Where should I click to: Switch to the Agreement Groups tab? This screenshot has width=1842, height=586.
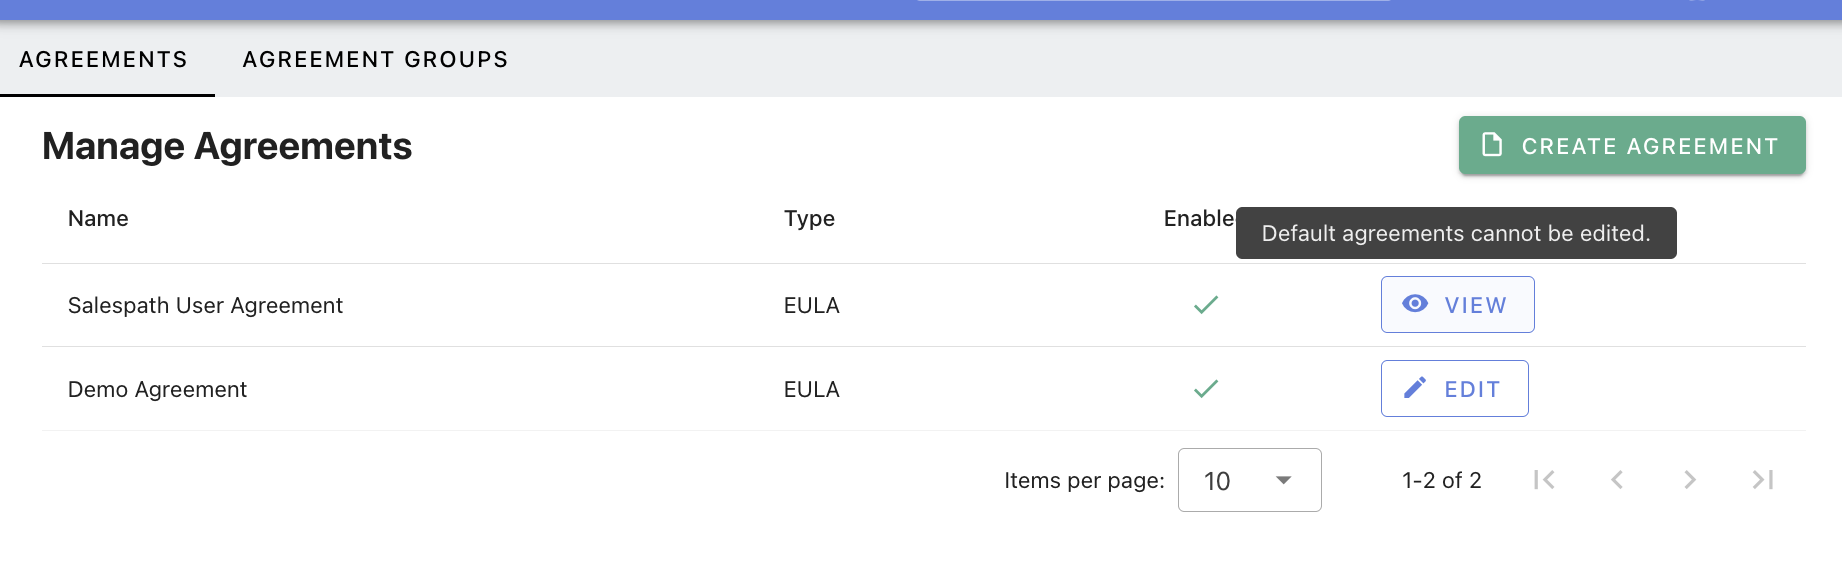(x=375, y=59)
